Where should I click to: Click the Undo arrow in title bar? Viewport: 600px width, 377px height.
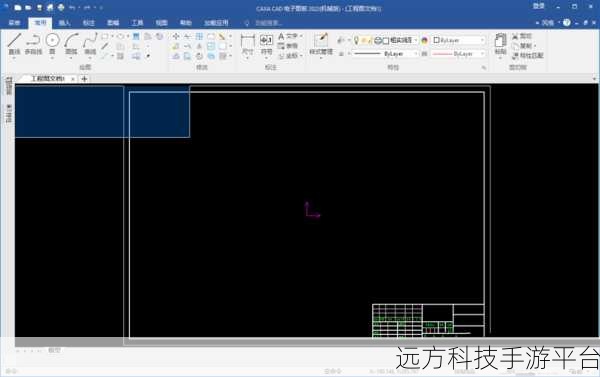pyautogui.click(x=72, y=7)
